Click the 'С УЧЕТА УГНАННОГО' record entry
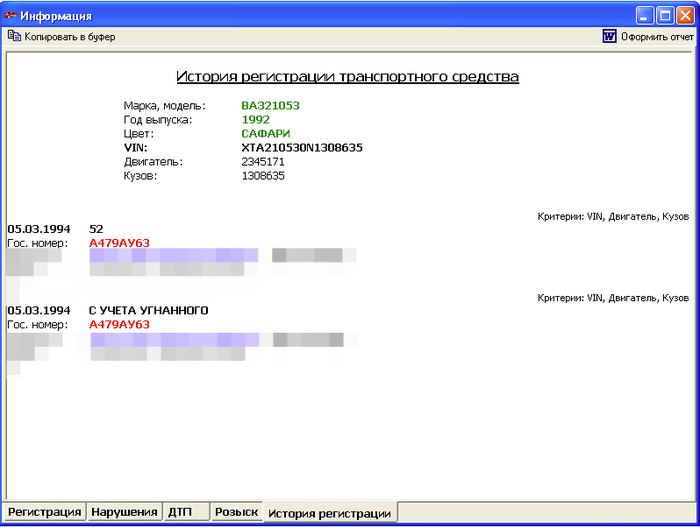Image resolution: width=700 pixels, height=528 pixels. pos(148,311)
